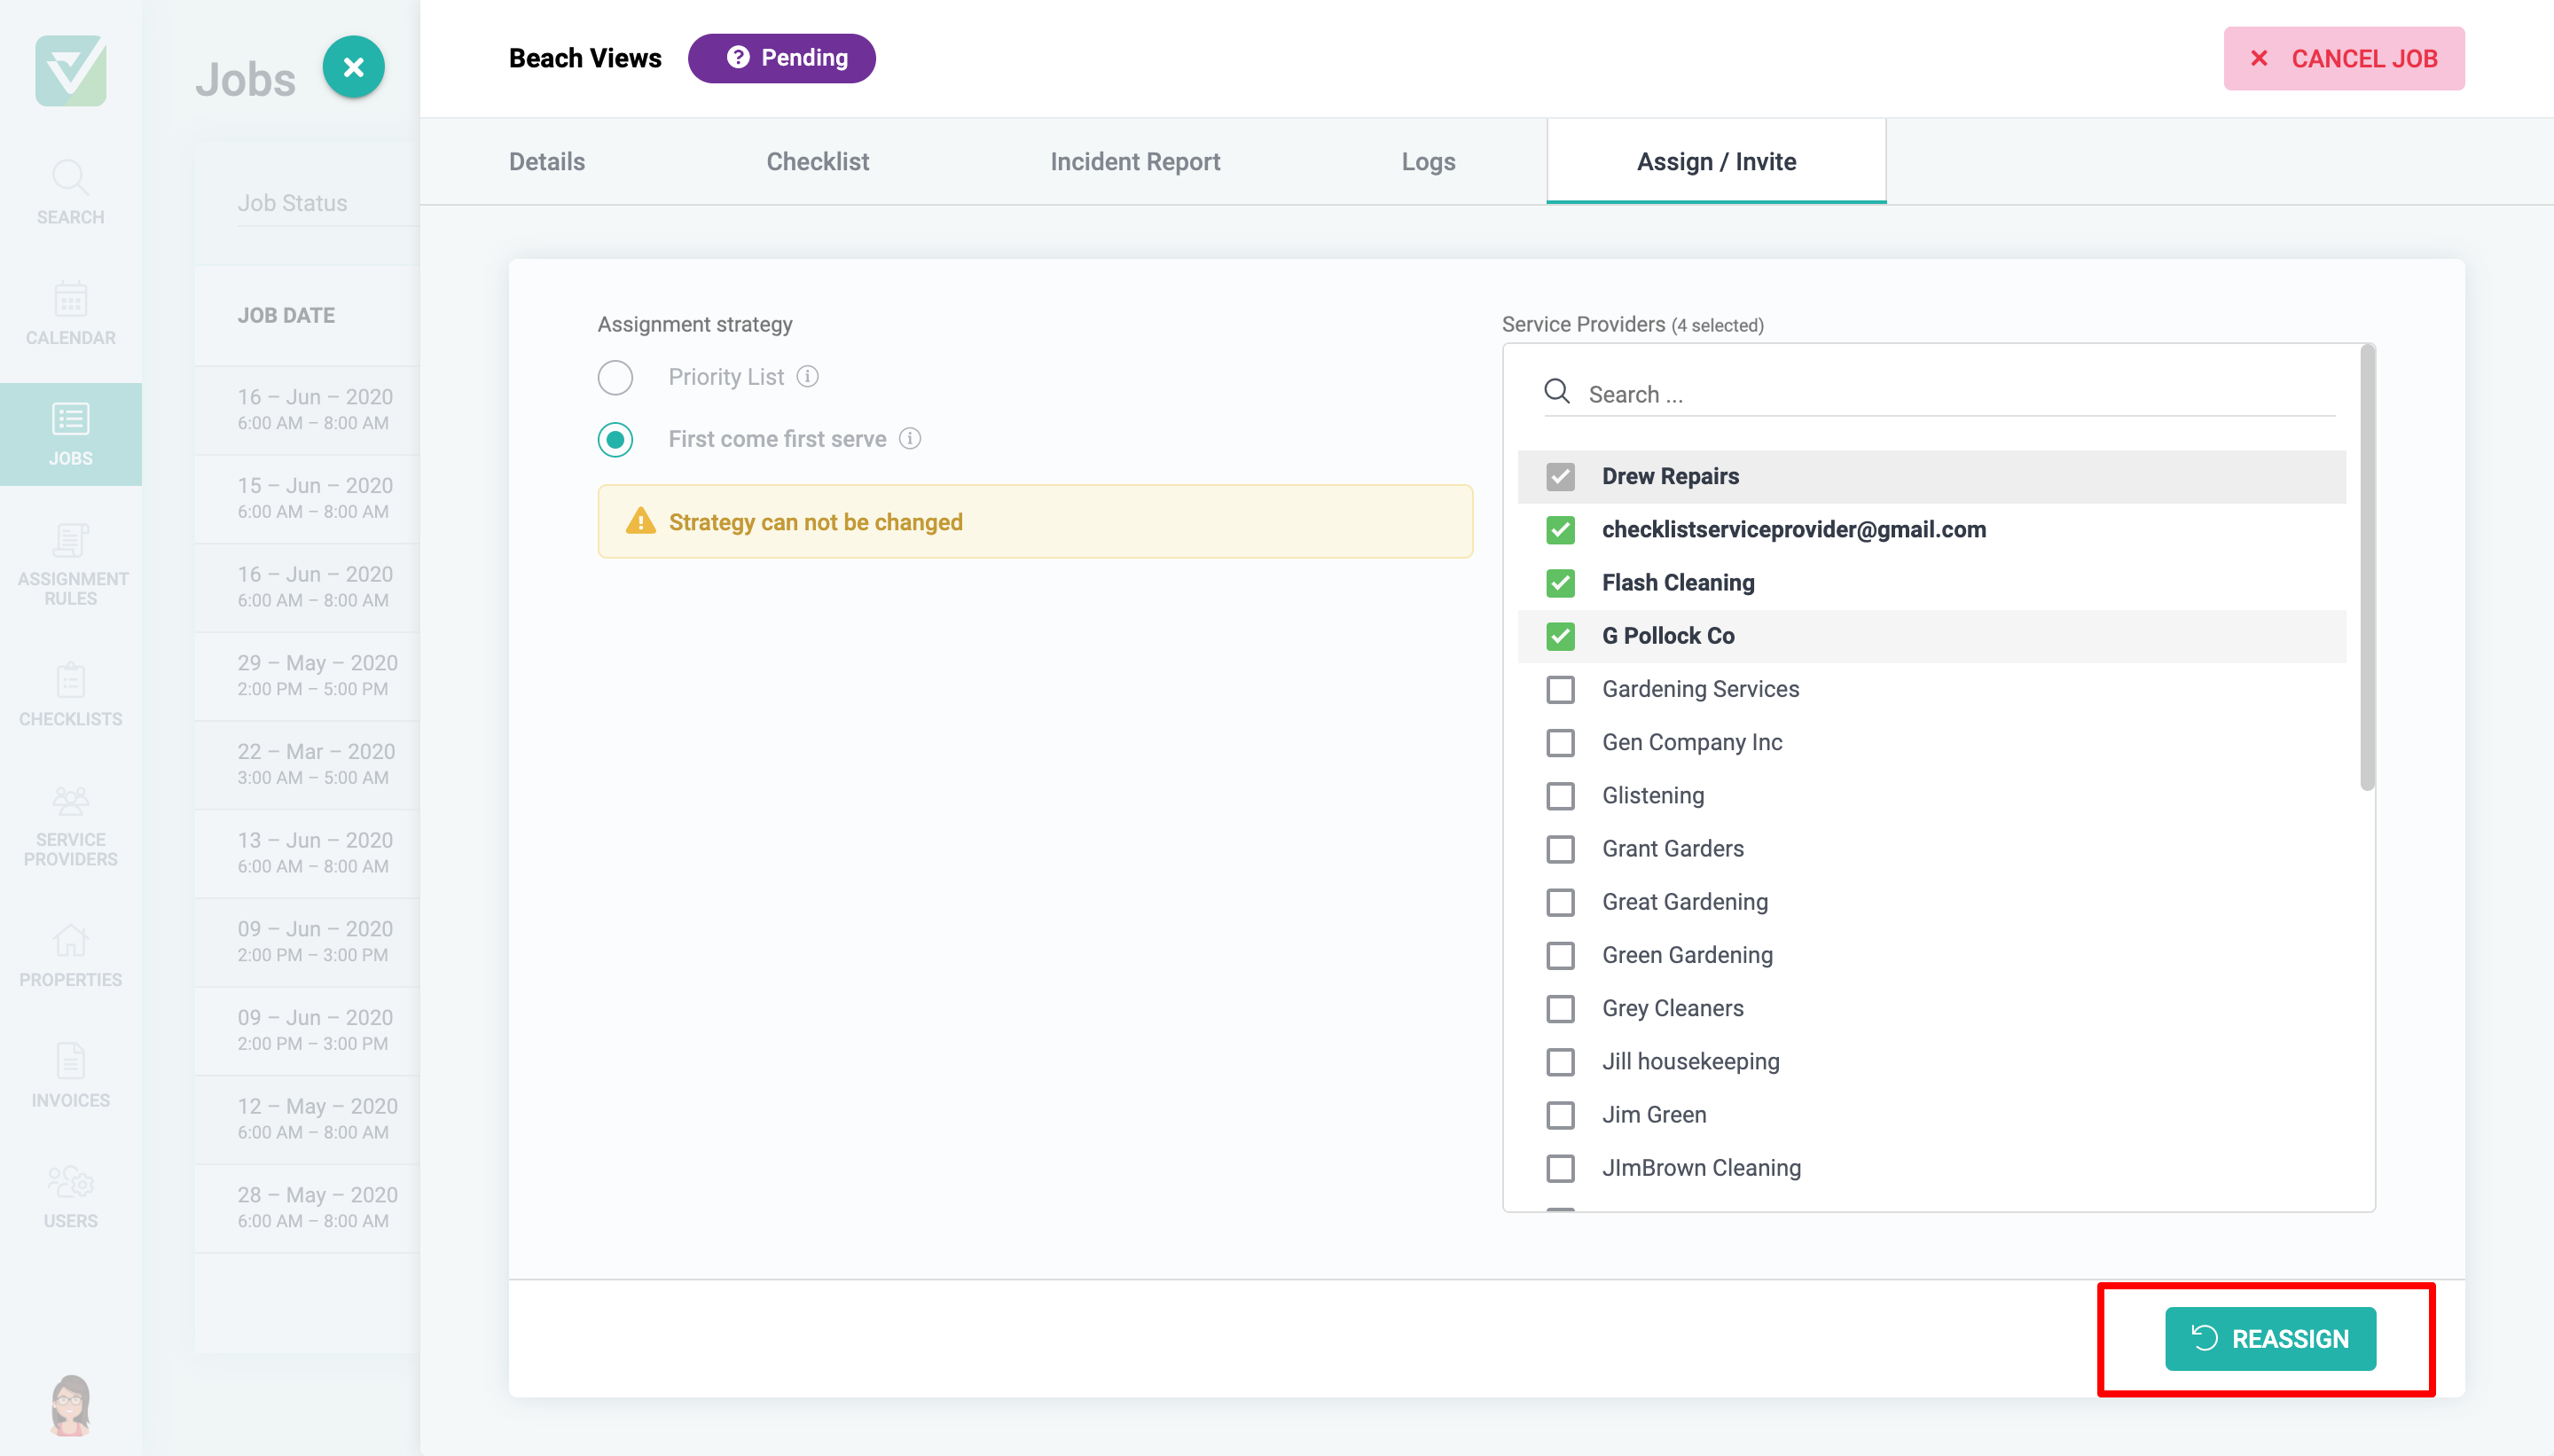Open the 13 – Jun – 2020 job row
The image size is (2554, 1456).
308,853
